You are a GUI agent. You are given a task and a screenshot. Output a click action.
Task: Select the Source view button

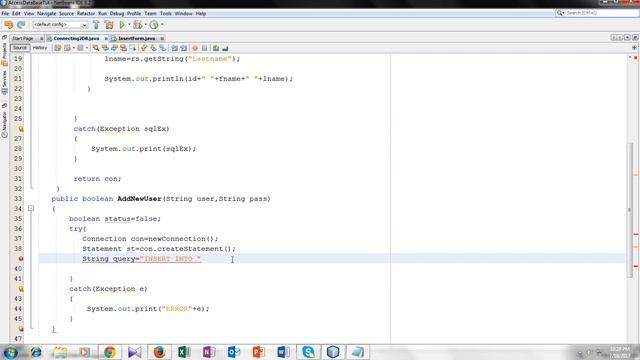click(x=20, y=48)
